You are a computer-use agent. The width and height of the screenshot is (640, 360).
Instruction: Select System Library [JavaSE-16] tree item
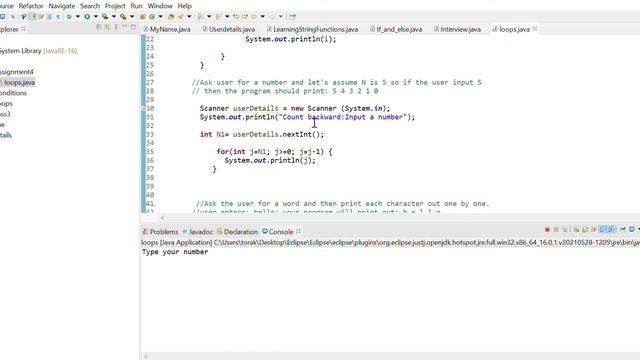[x=38, y=51]
